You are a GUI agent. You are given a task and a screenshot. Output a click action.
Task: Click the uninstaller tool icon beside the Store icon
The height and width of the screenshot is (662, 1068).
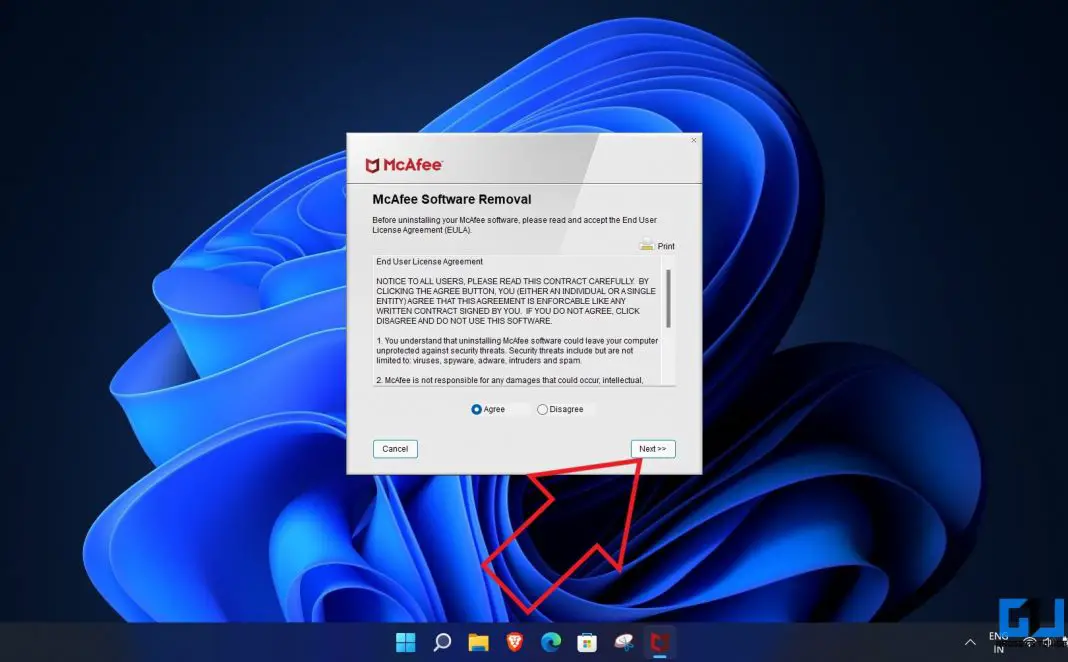(624, 642)
